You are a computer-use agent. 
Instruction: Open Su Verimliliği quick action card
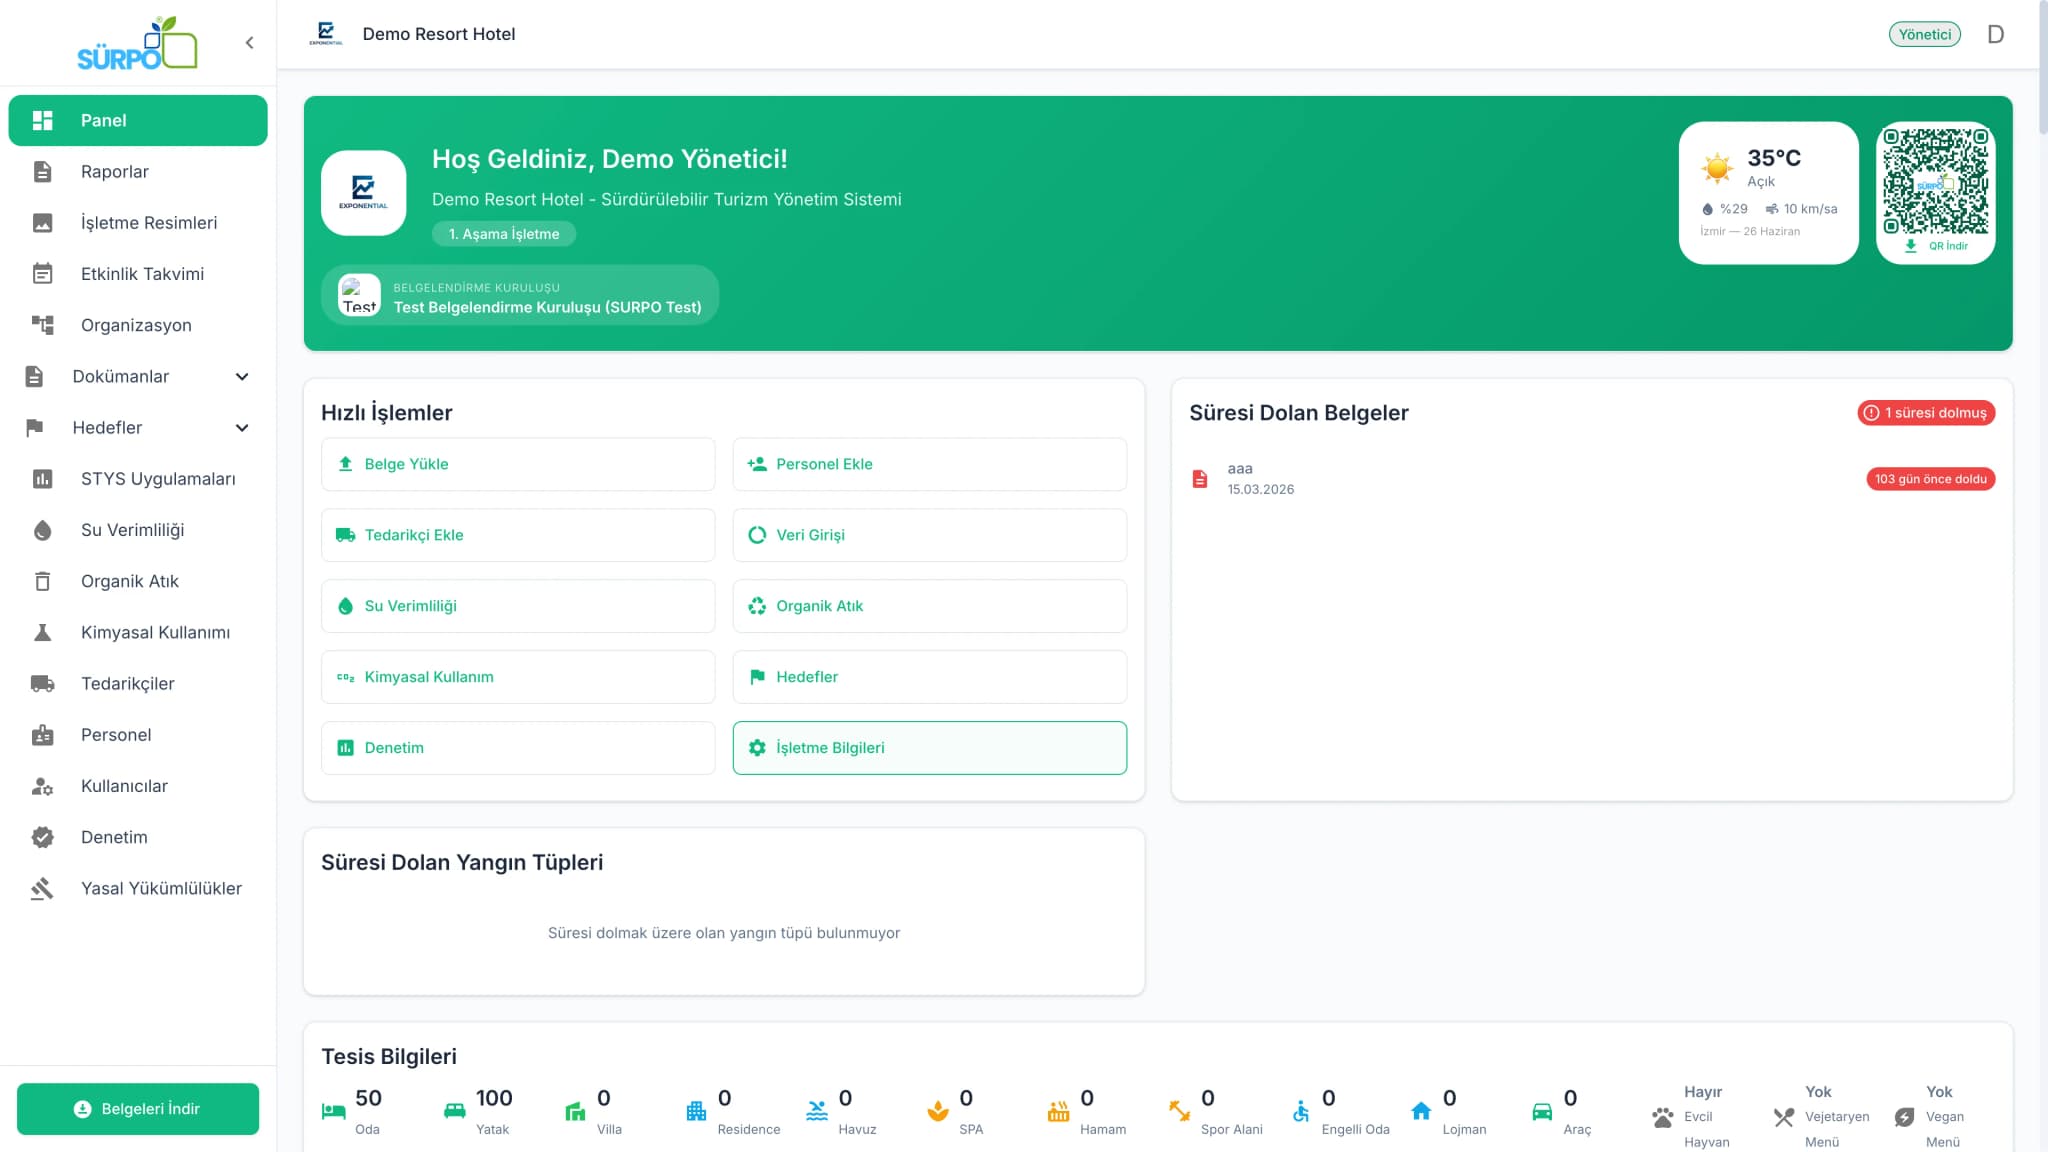518,606
